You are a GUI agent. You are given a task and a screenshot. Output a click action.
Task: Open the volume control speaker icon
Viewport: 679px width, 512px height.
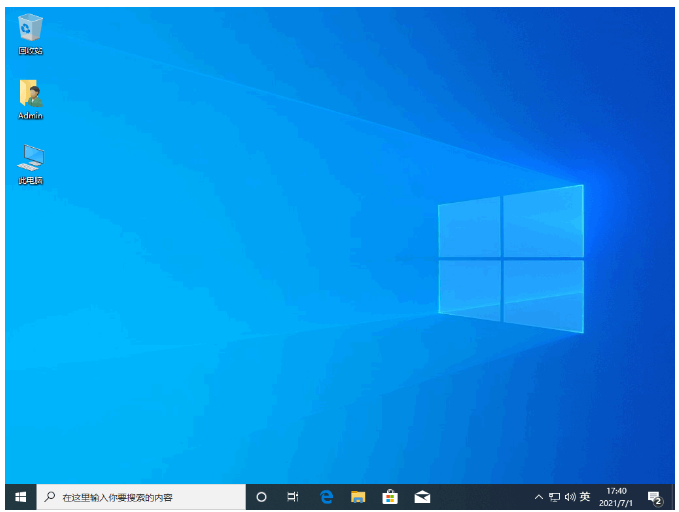570,497
